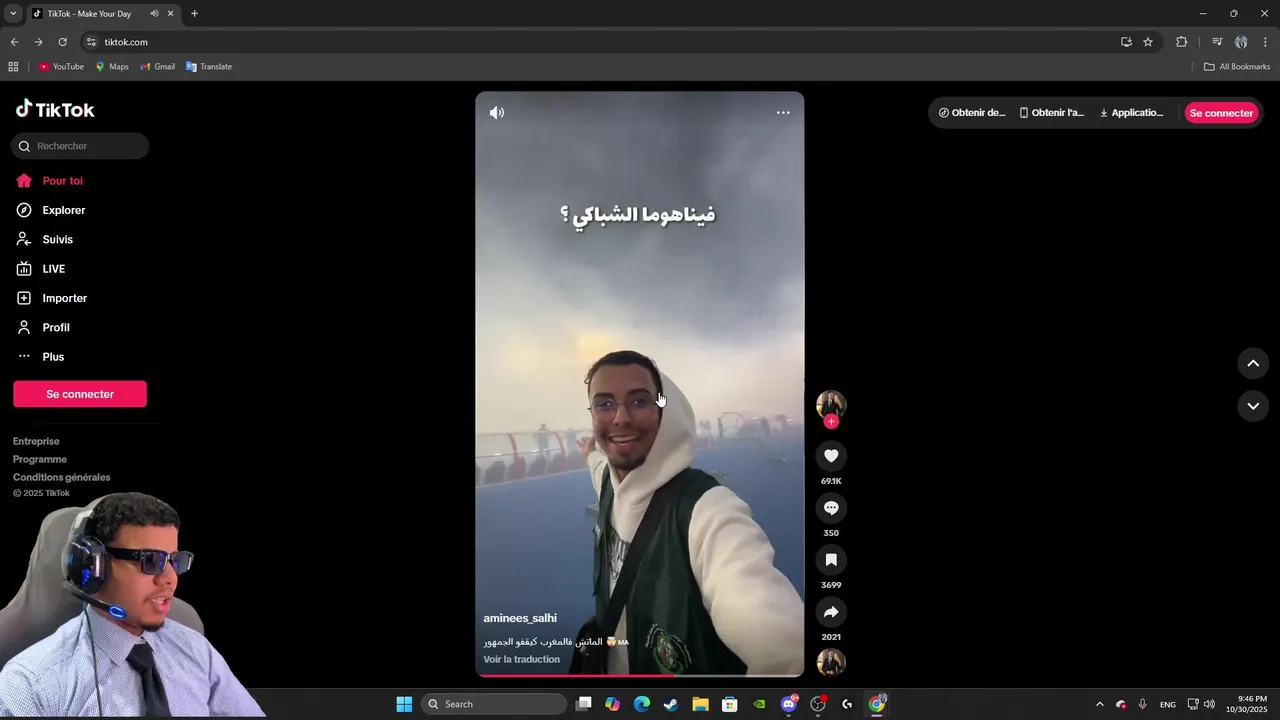The height and width of the screenshot is (720, 1280).
Task: Open Maps bookmark
Action: pyautogui.click(x=112, y=67)
